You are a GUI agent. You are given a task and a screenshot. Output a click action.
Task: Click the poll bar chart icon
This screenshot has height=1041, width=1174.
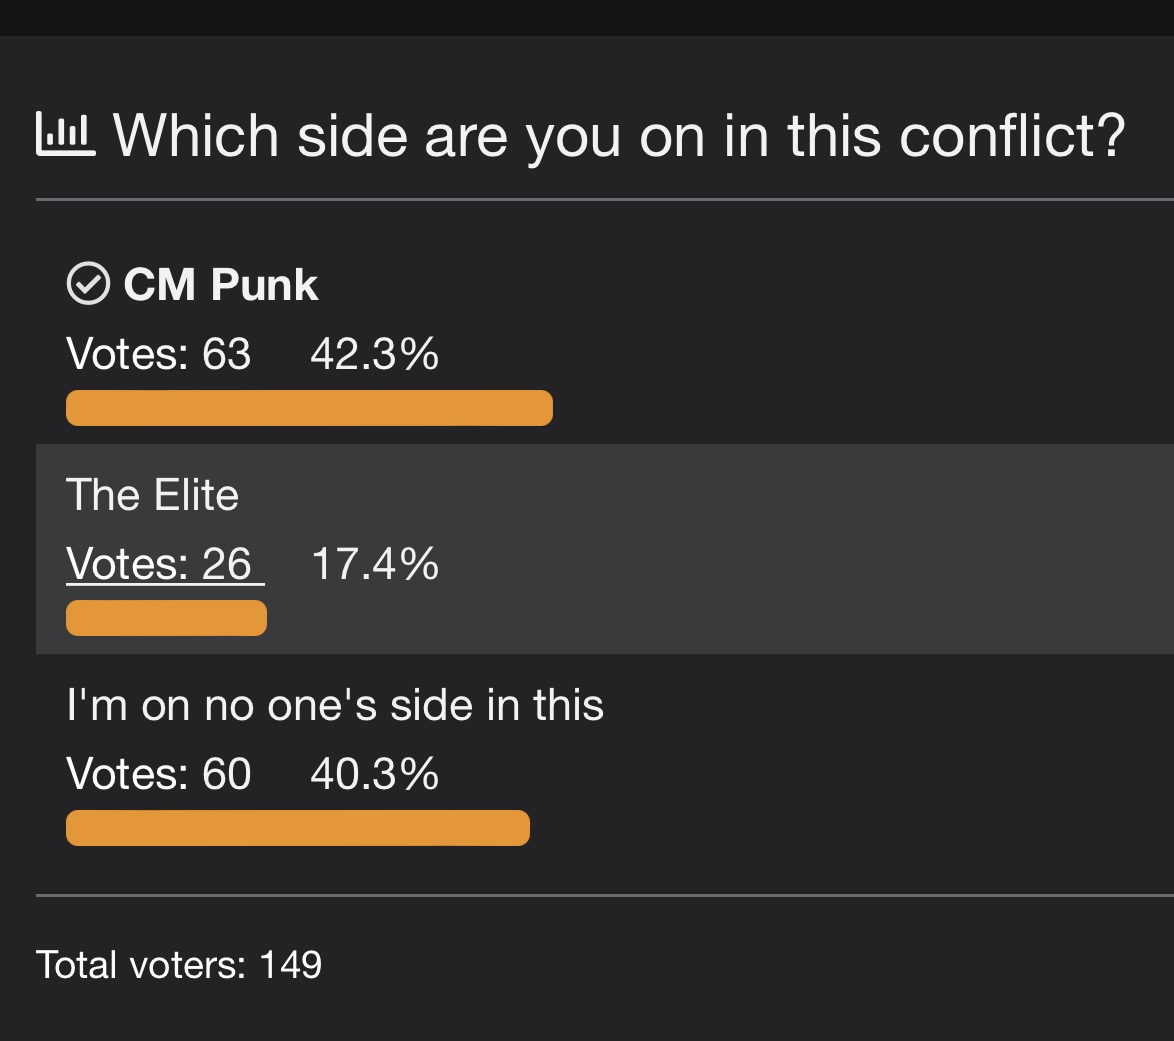pyautogui.click(x=65, y=135)
